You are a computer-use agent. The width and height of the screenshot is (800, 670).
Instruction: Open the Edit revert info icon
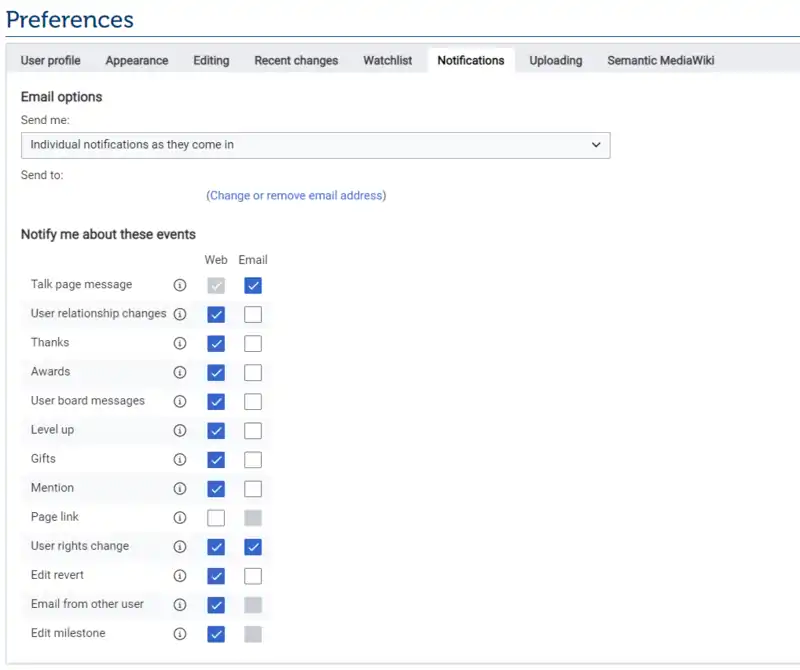180,576
